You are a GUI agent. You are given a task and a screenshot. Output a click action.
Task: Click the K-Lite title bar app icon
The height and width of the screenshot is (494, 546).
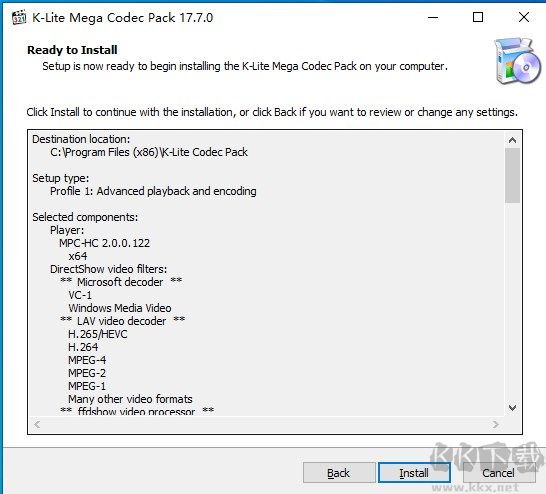click(x=19, y=17)
